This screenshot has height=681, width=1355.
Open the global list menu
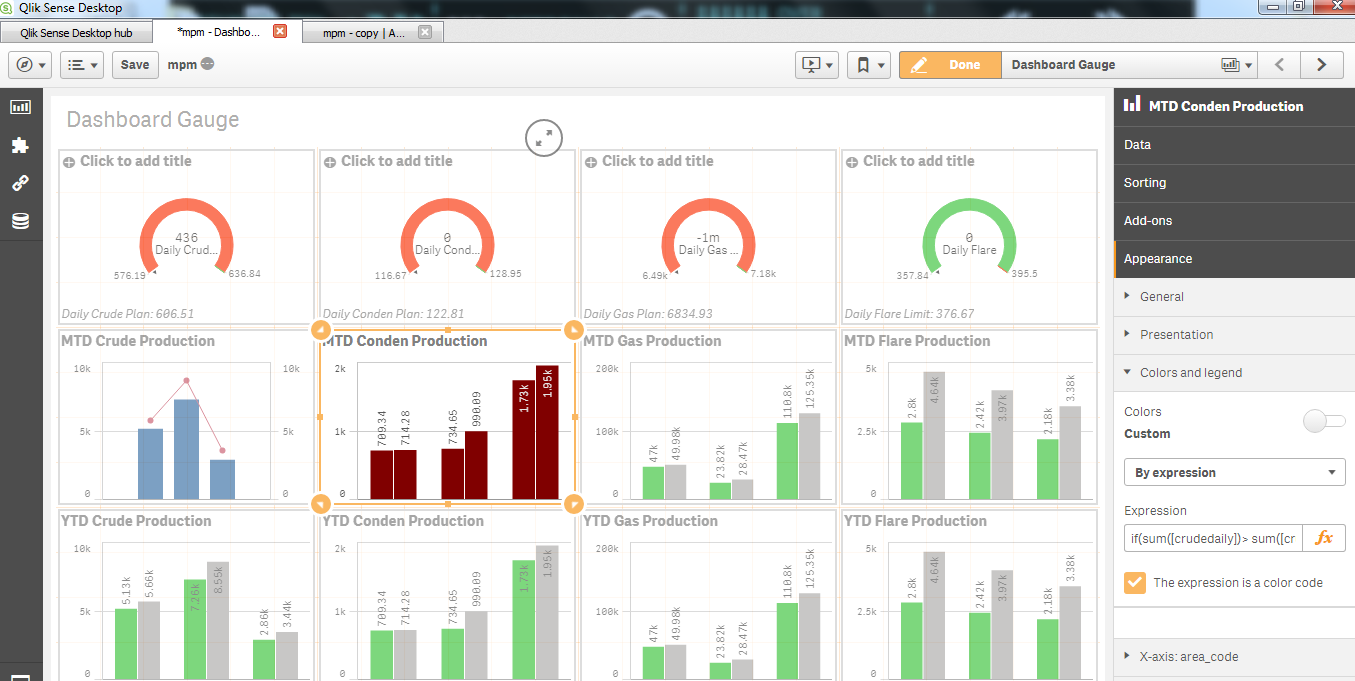[x=82, y=65]
